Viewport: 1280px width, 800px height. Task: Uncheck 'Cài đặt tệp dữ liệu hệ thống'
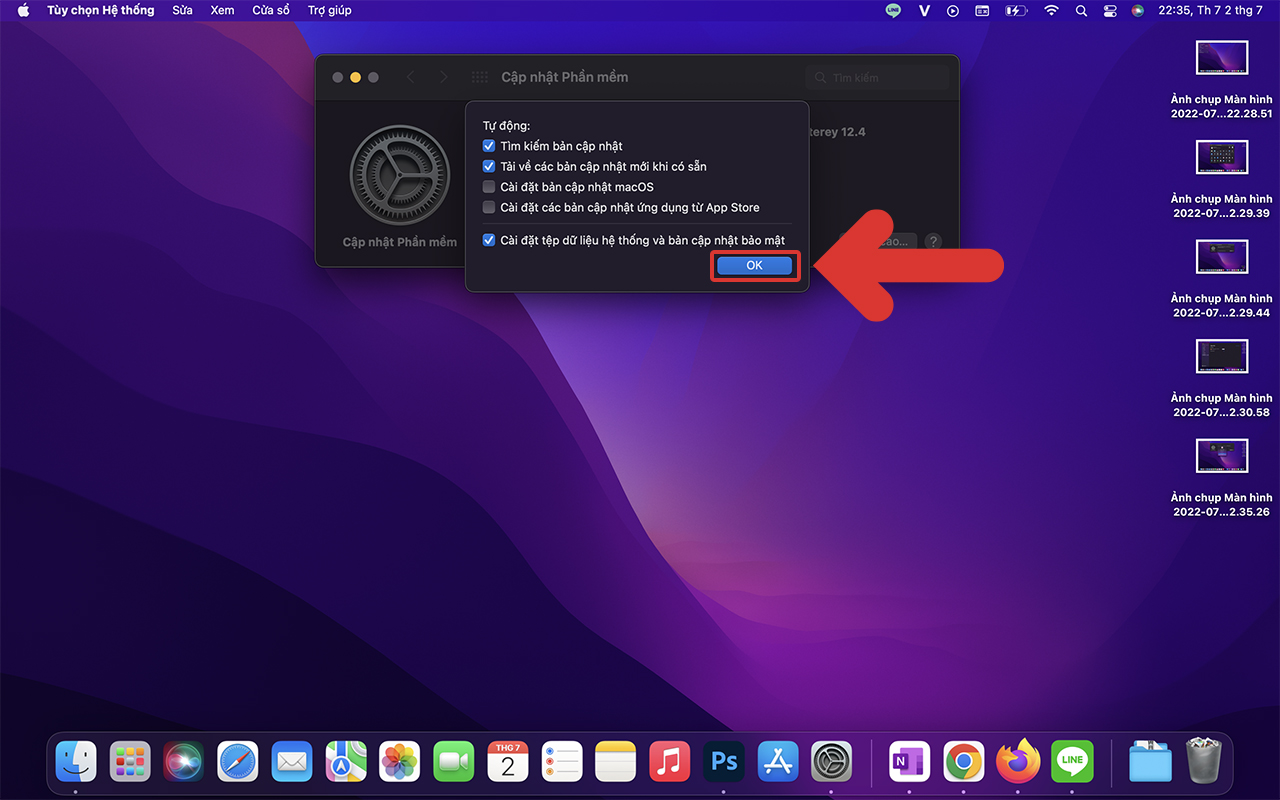coord(489,240)
